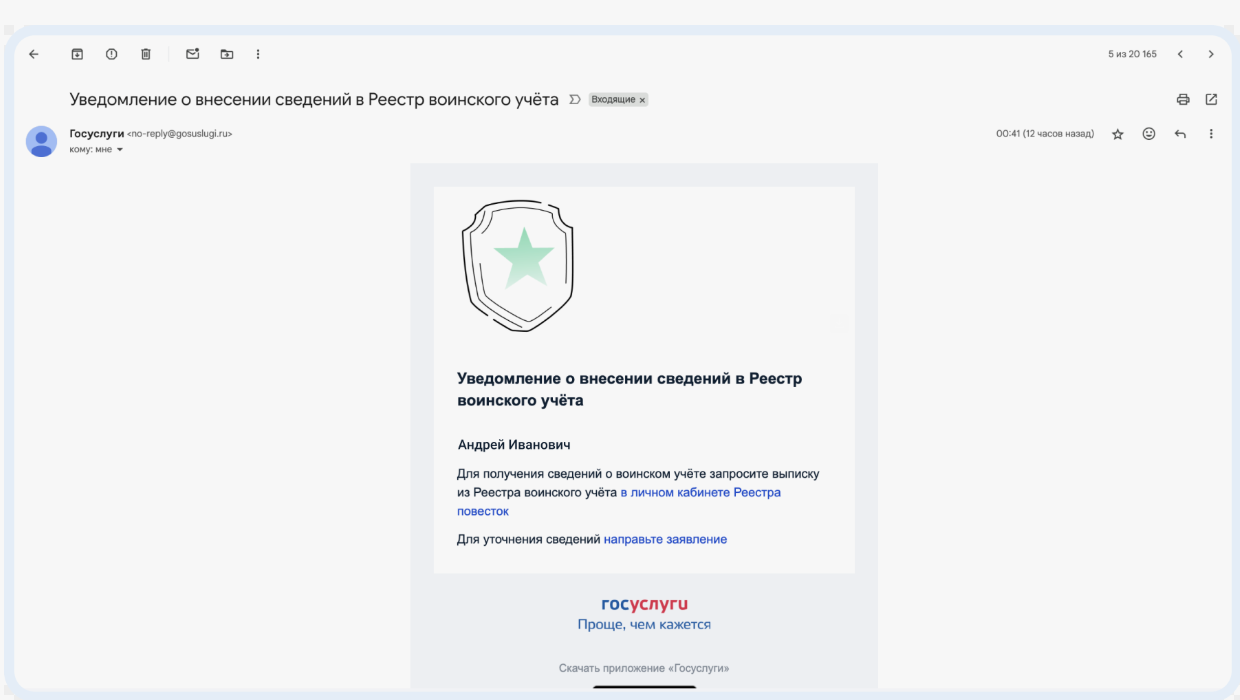Screen dimensions: 1240x700
Task: Delete the email with trash icon
Action: pos(145,54)
